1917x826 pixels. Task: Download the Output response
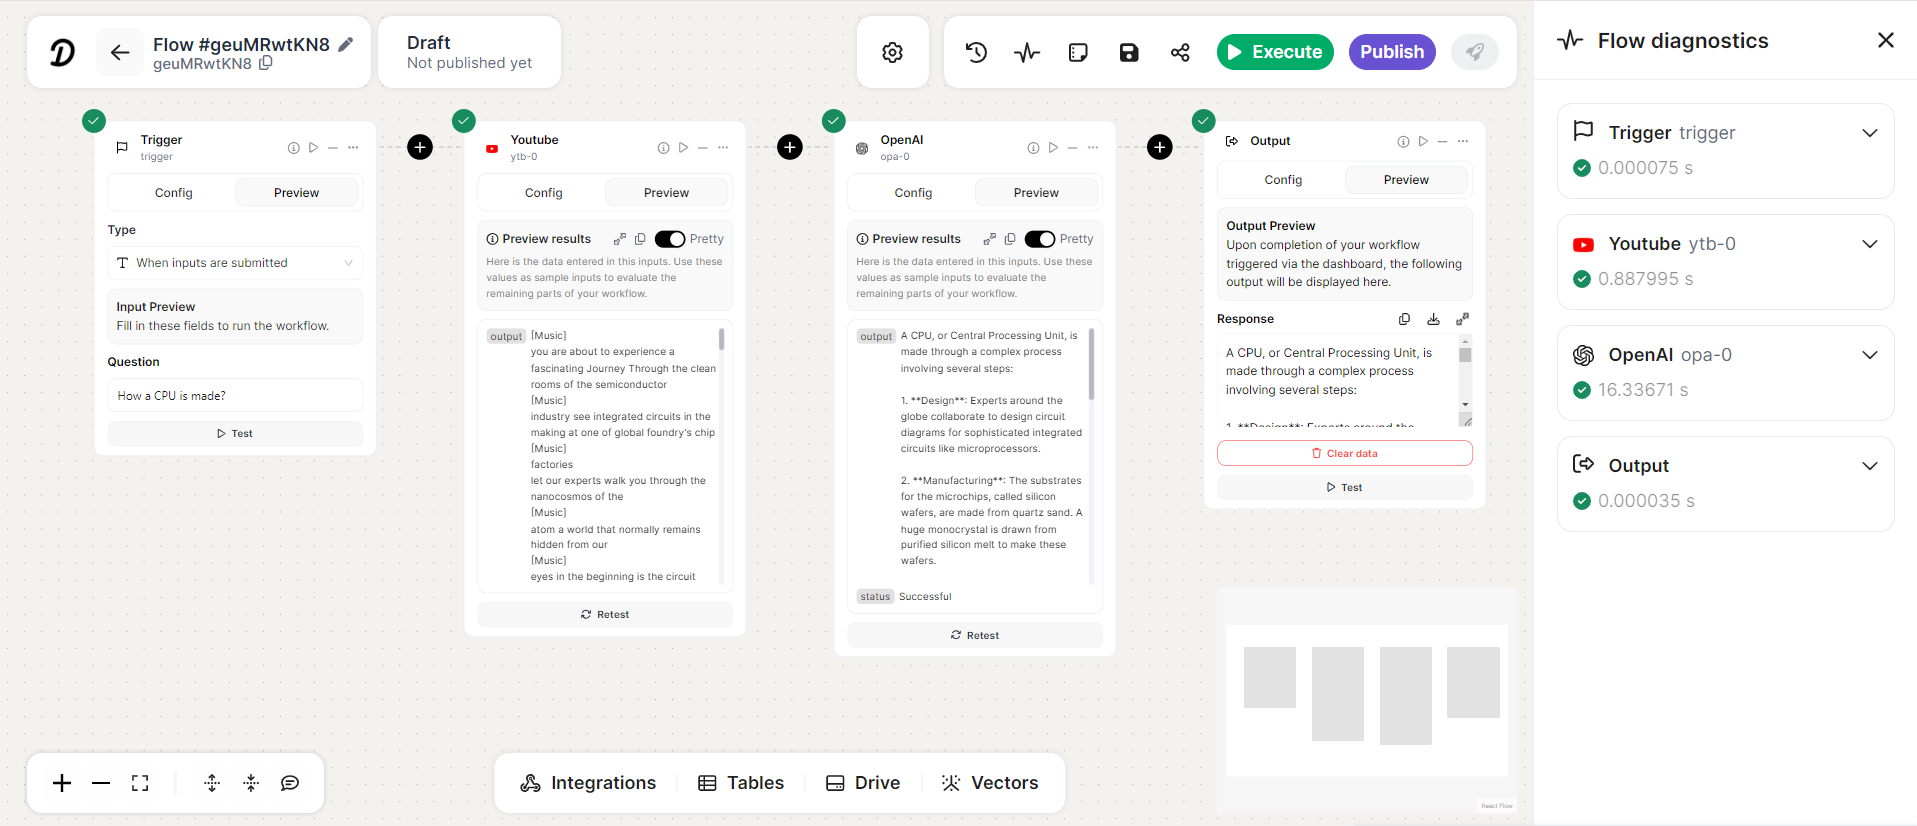tap(1433, 319)
